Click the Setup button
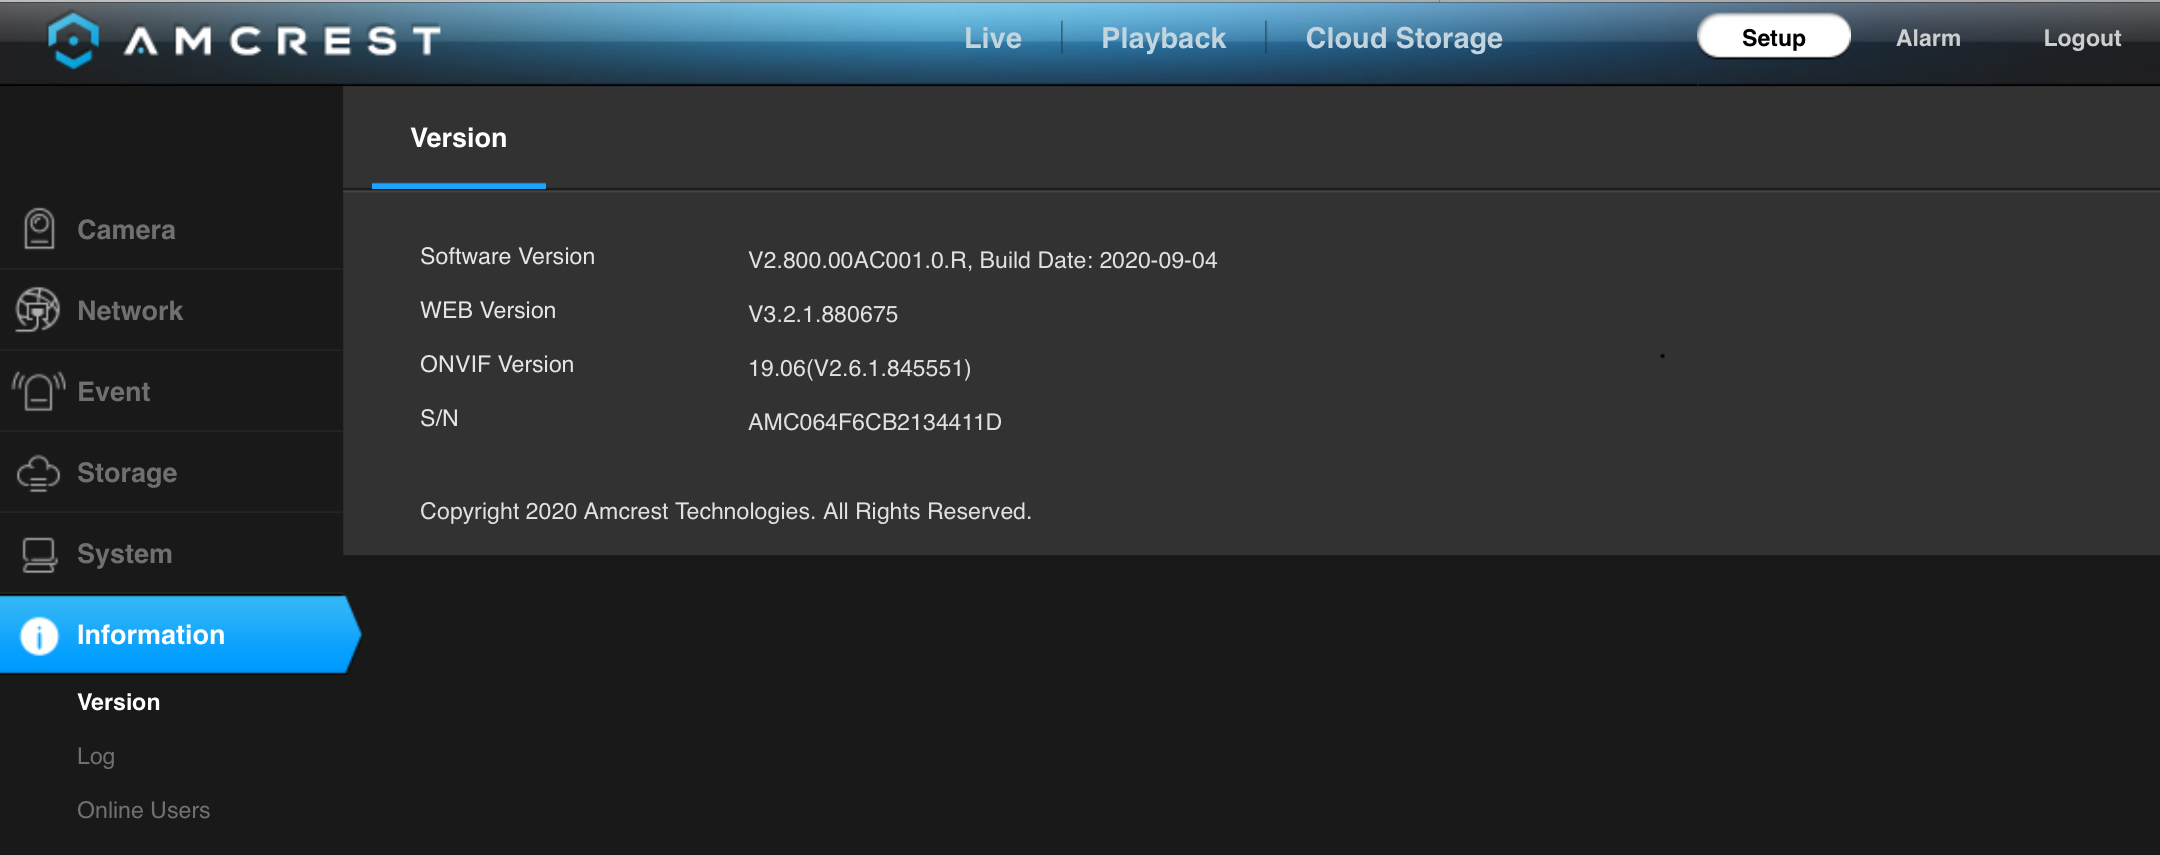The width and height of the screenshot is (2160, 855). click(1773, 37)
